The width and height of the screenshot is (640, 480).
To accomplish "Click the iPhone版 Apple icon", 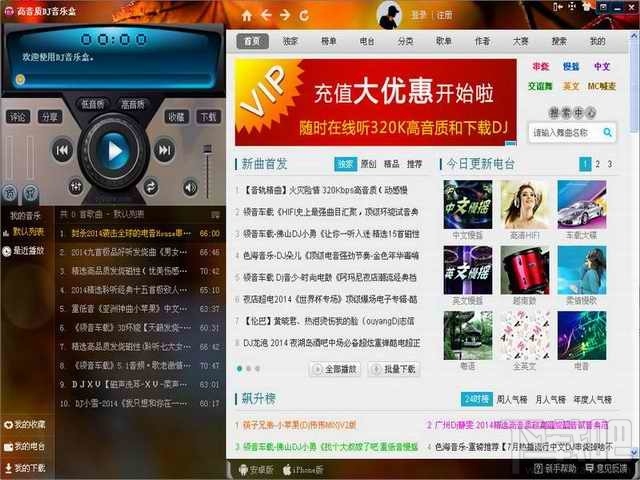I will [287, 469].
